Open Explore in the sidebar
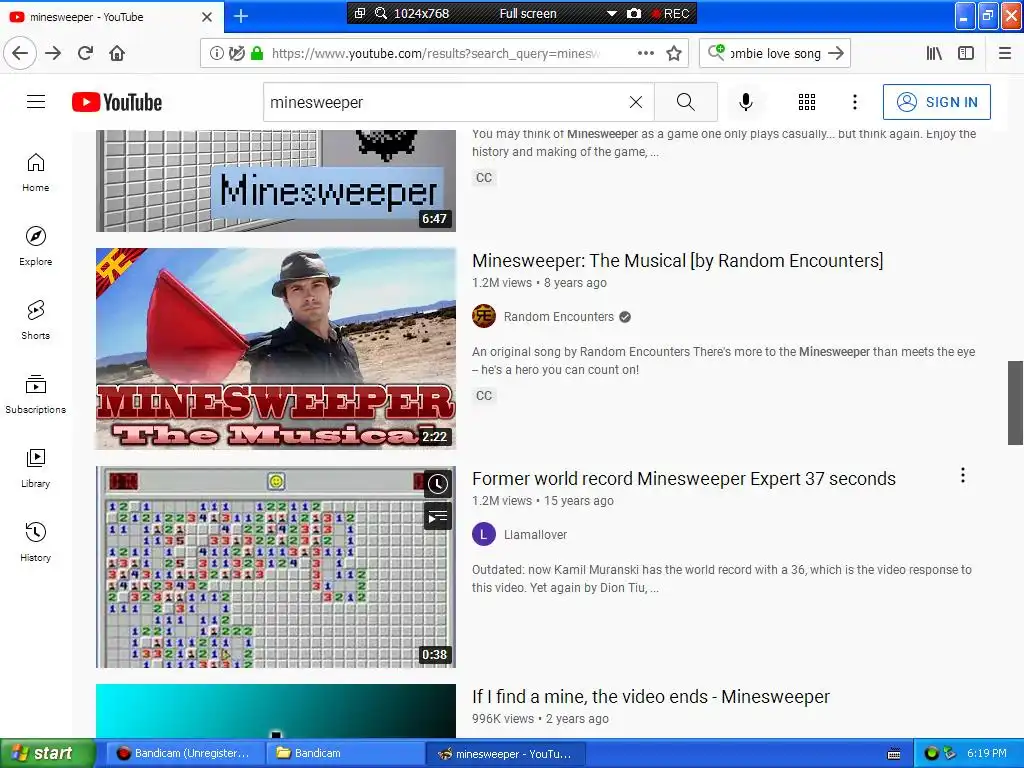 pos(36,247)
